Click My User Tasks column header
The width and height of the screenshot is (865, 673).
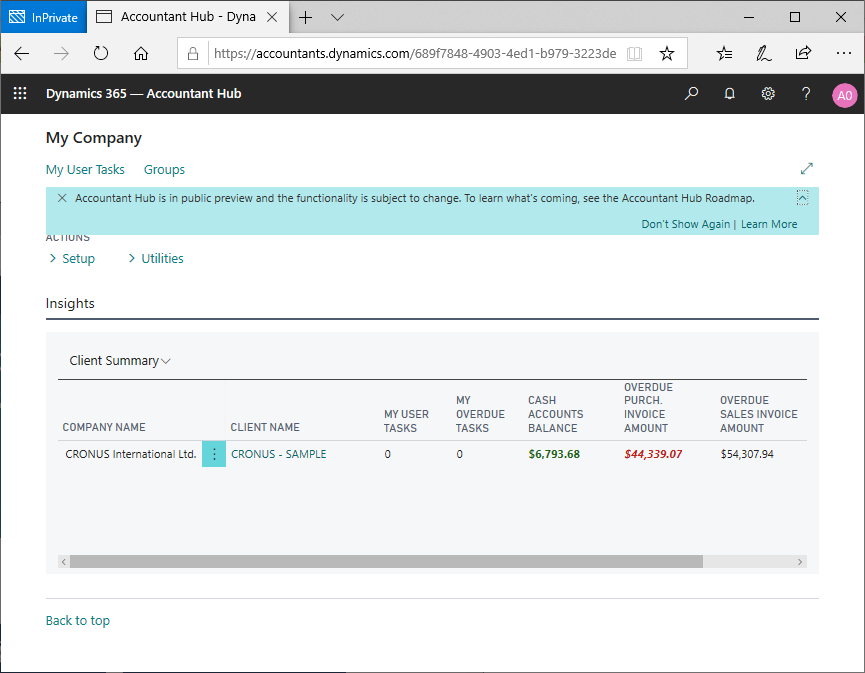406,421
